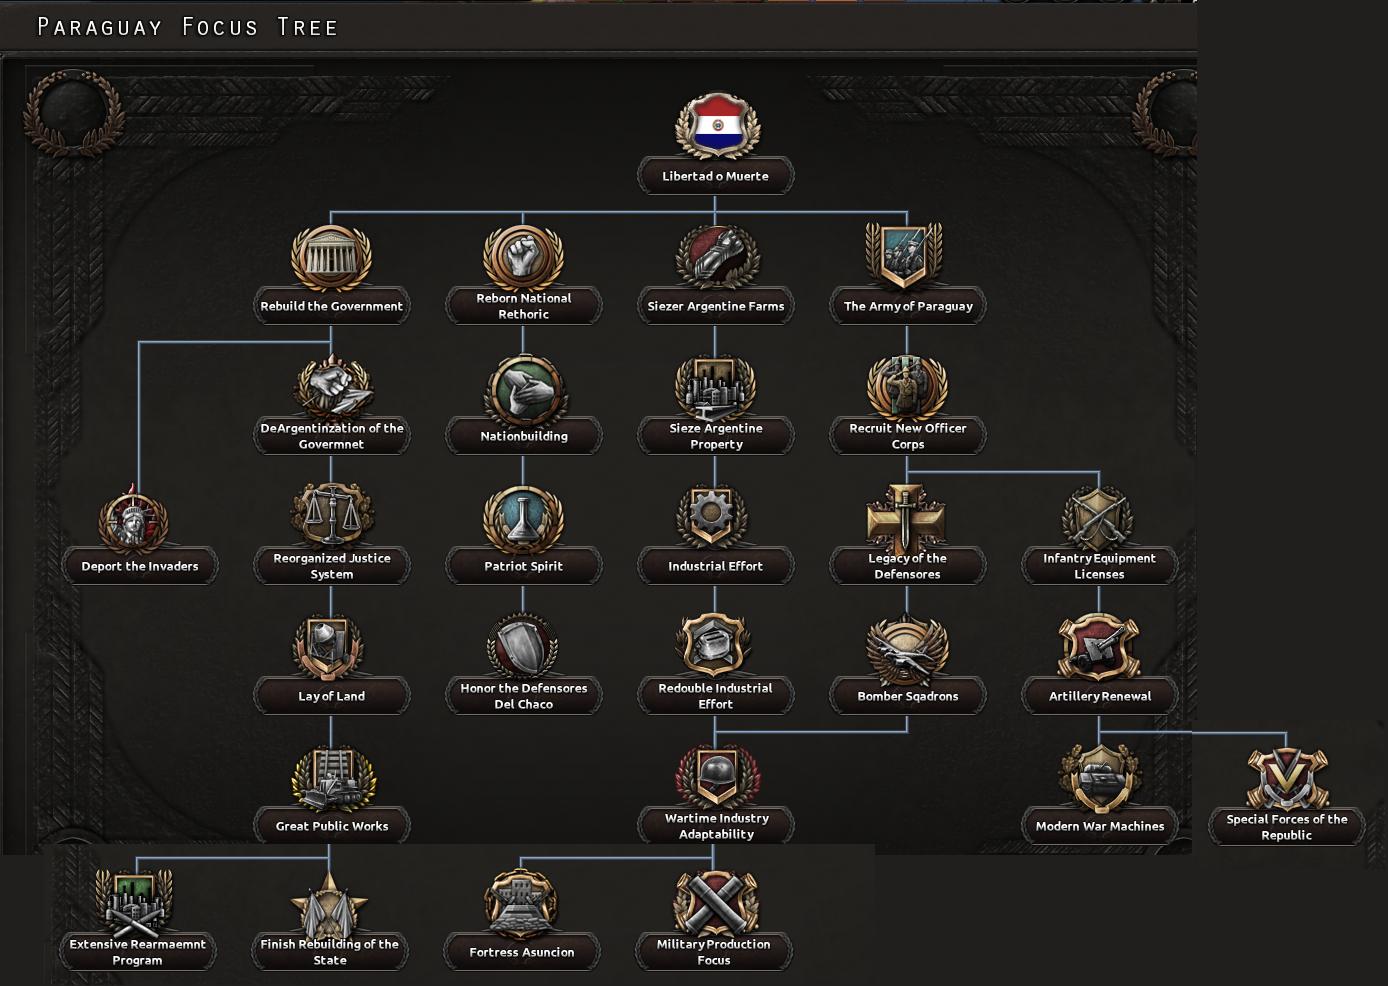Choose Special Forces of the Republic icon
Viewport: 1388px width, 986px height.
[x=1286, y=777]
